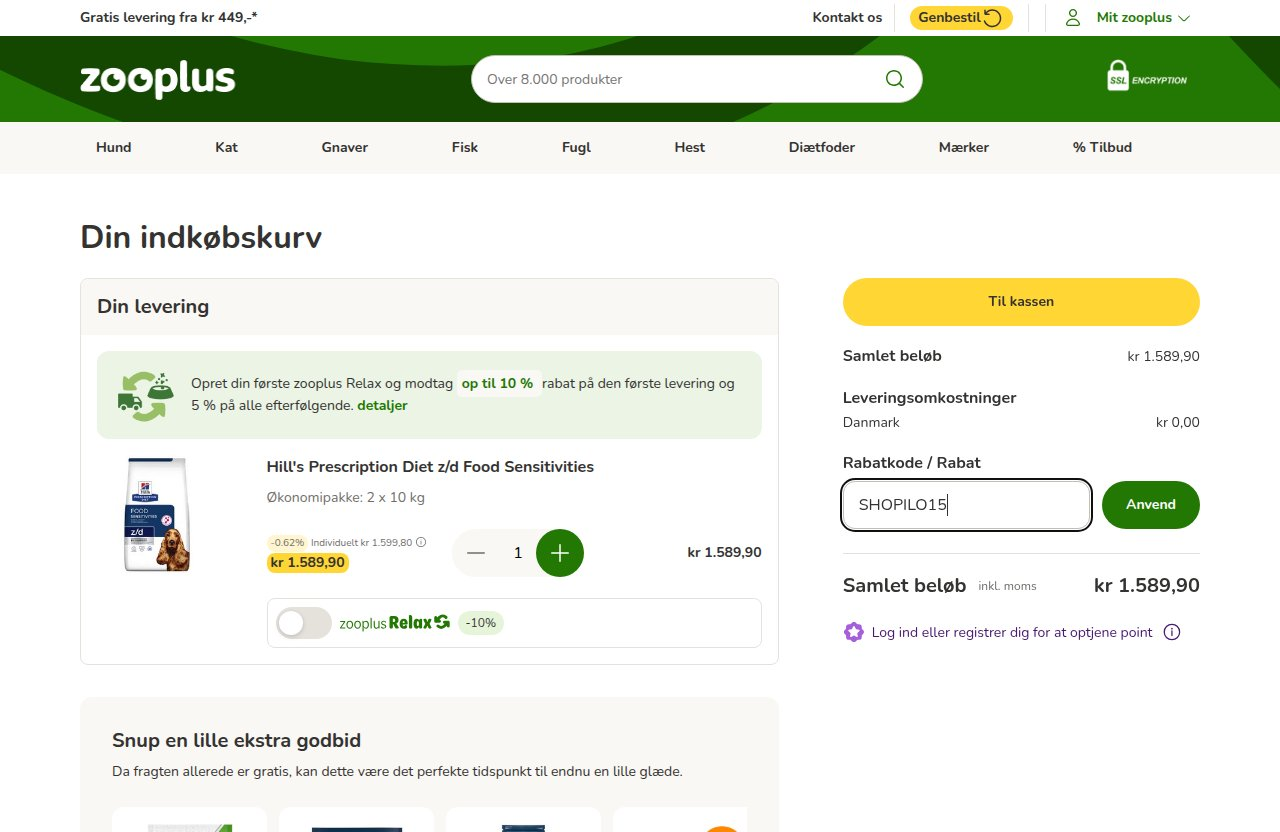Click the Genbestil button

point(961,18)
